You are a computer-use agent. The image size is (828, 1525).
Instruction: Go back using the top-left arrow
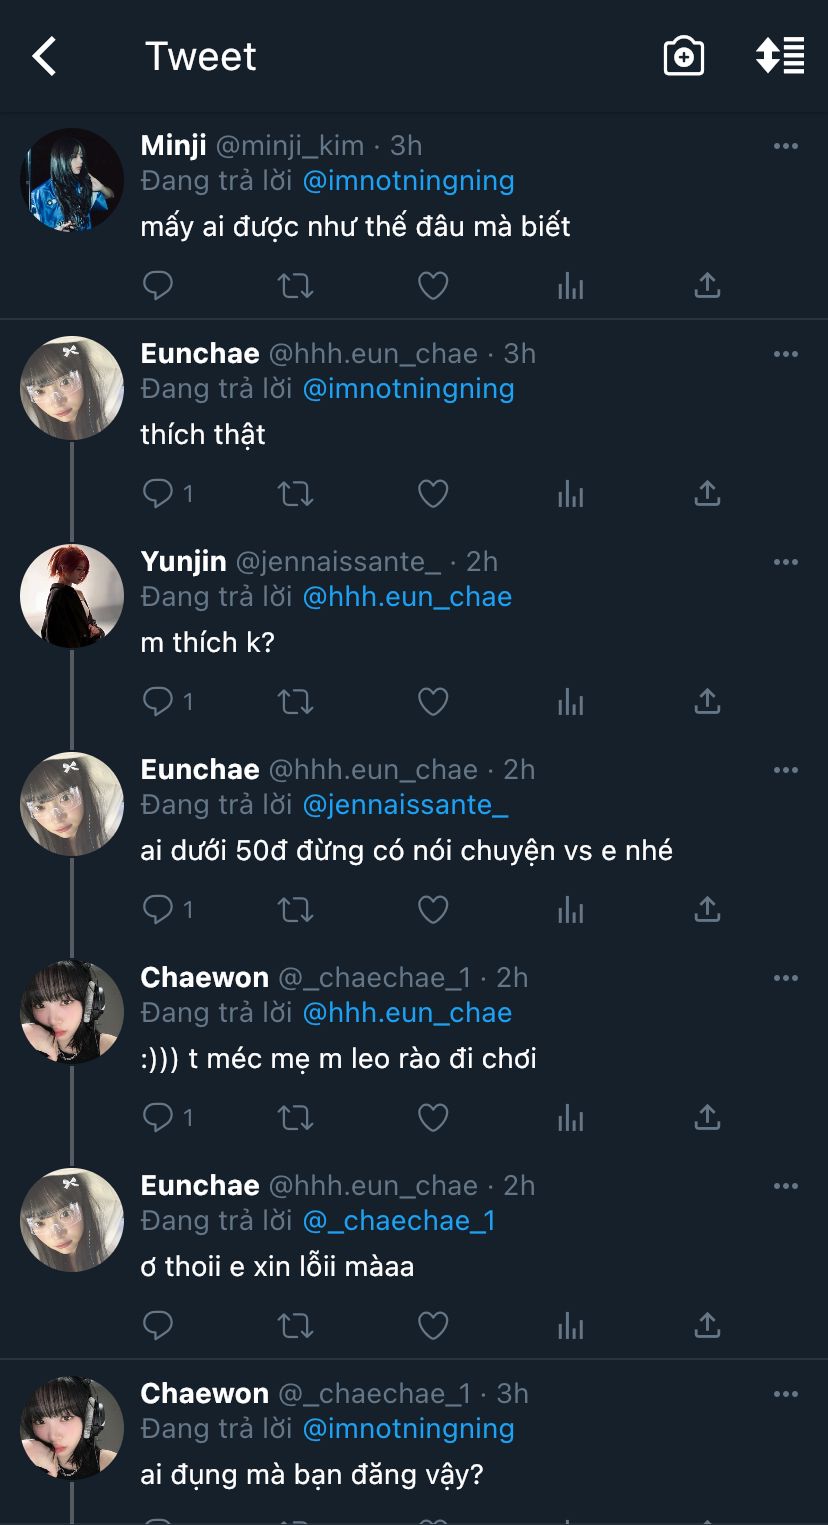click(x=45, y=57)
